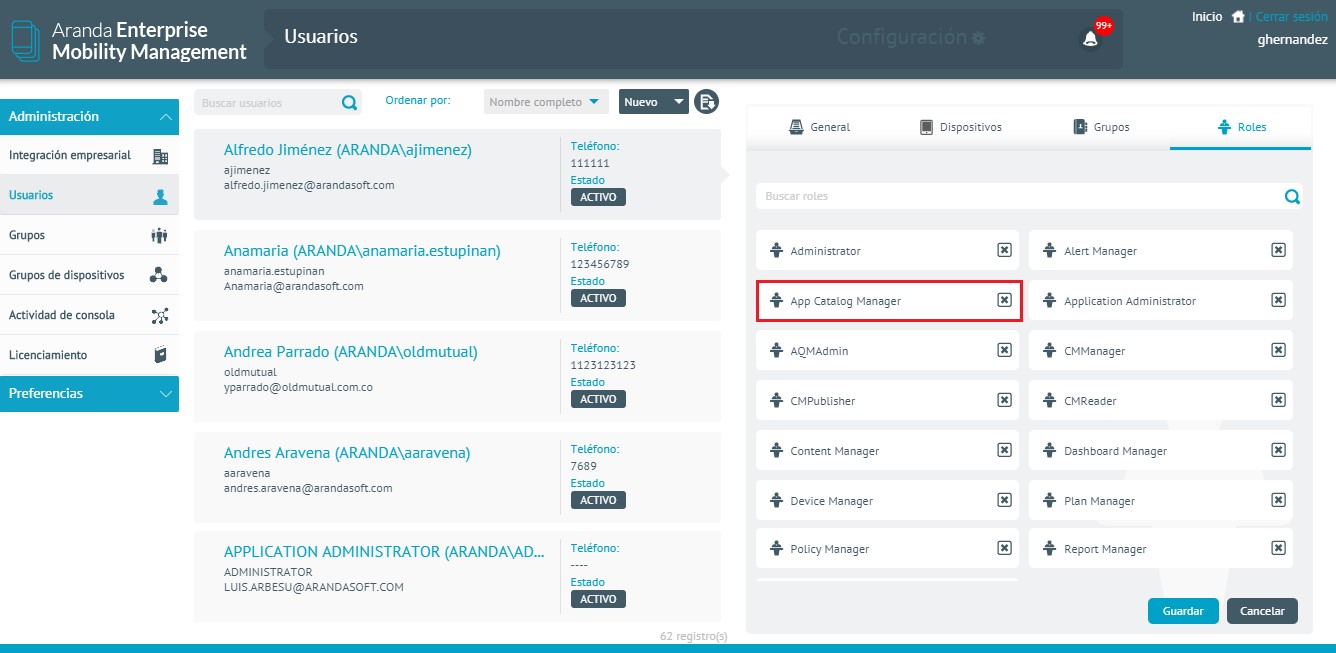Remove the CMReader role

pos(1278,400)
